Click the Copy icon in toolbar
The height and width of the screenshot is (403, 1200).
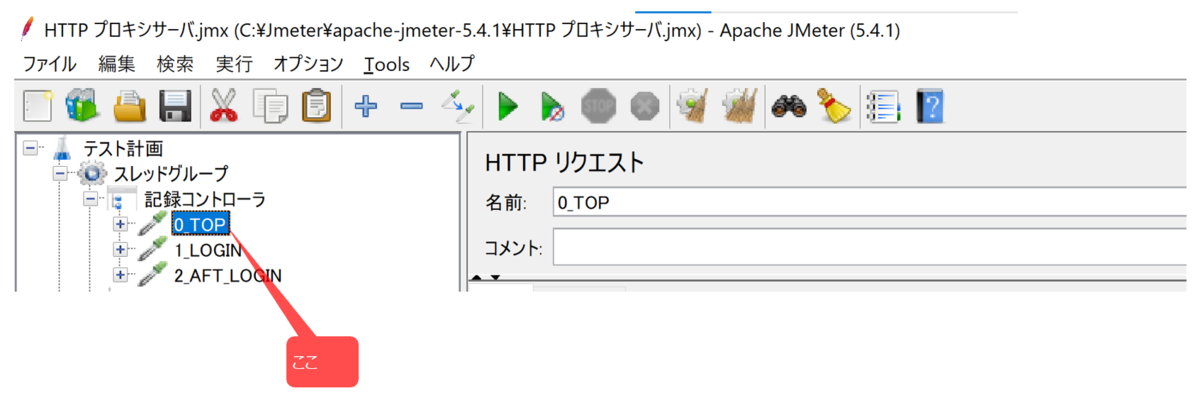point(270,105)
